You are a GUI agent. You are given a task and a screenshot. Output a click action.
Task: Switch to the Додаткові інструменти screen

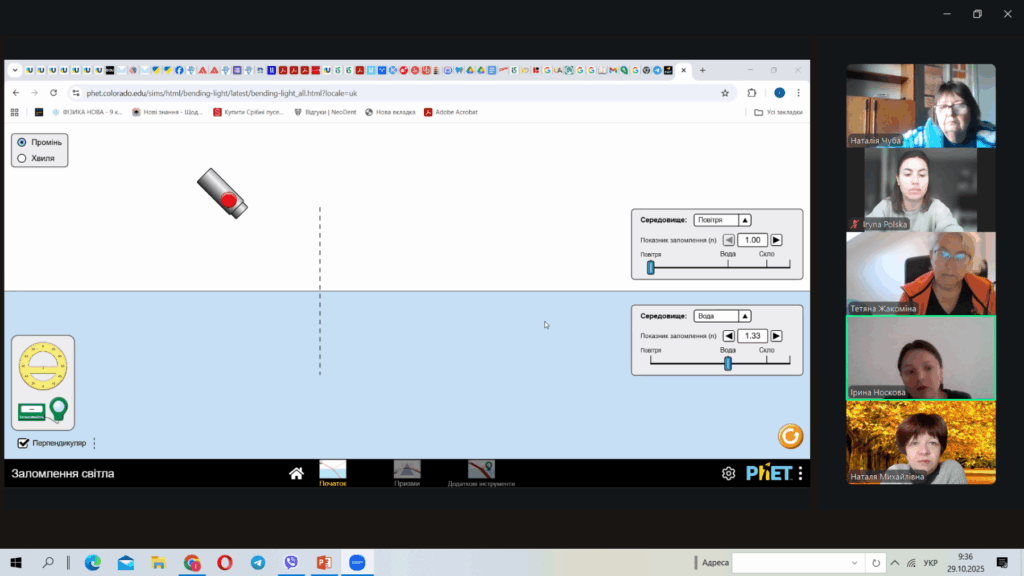[481, 473]
